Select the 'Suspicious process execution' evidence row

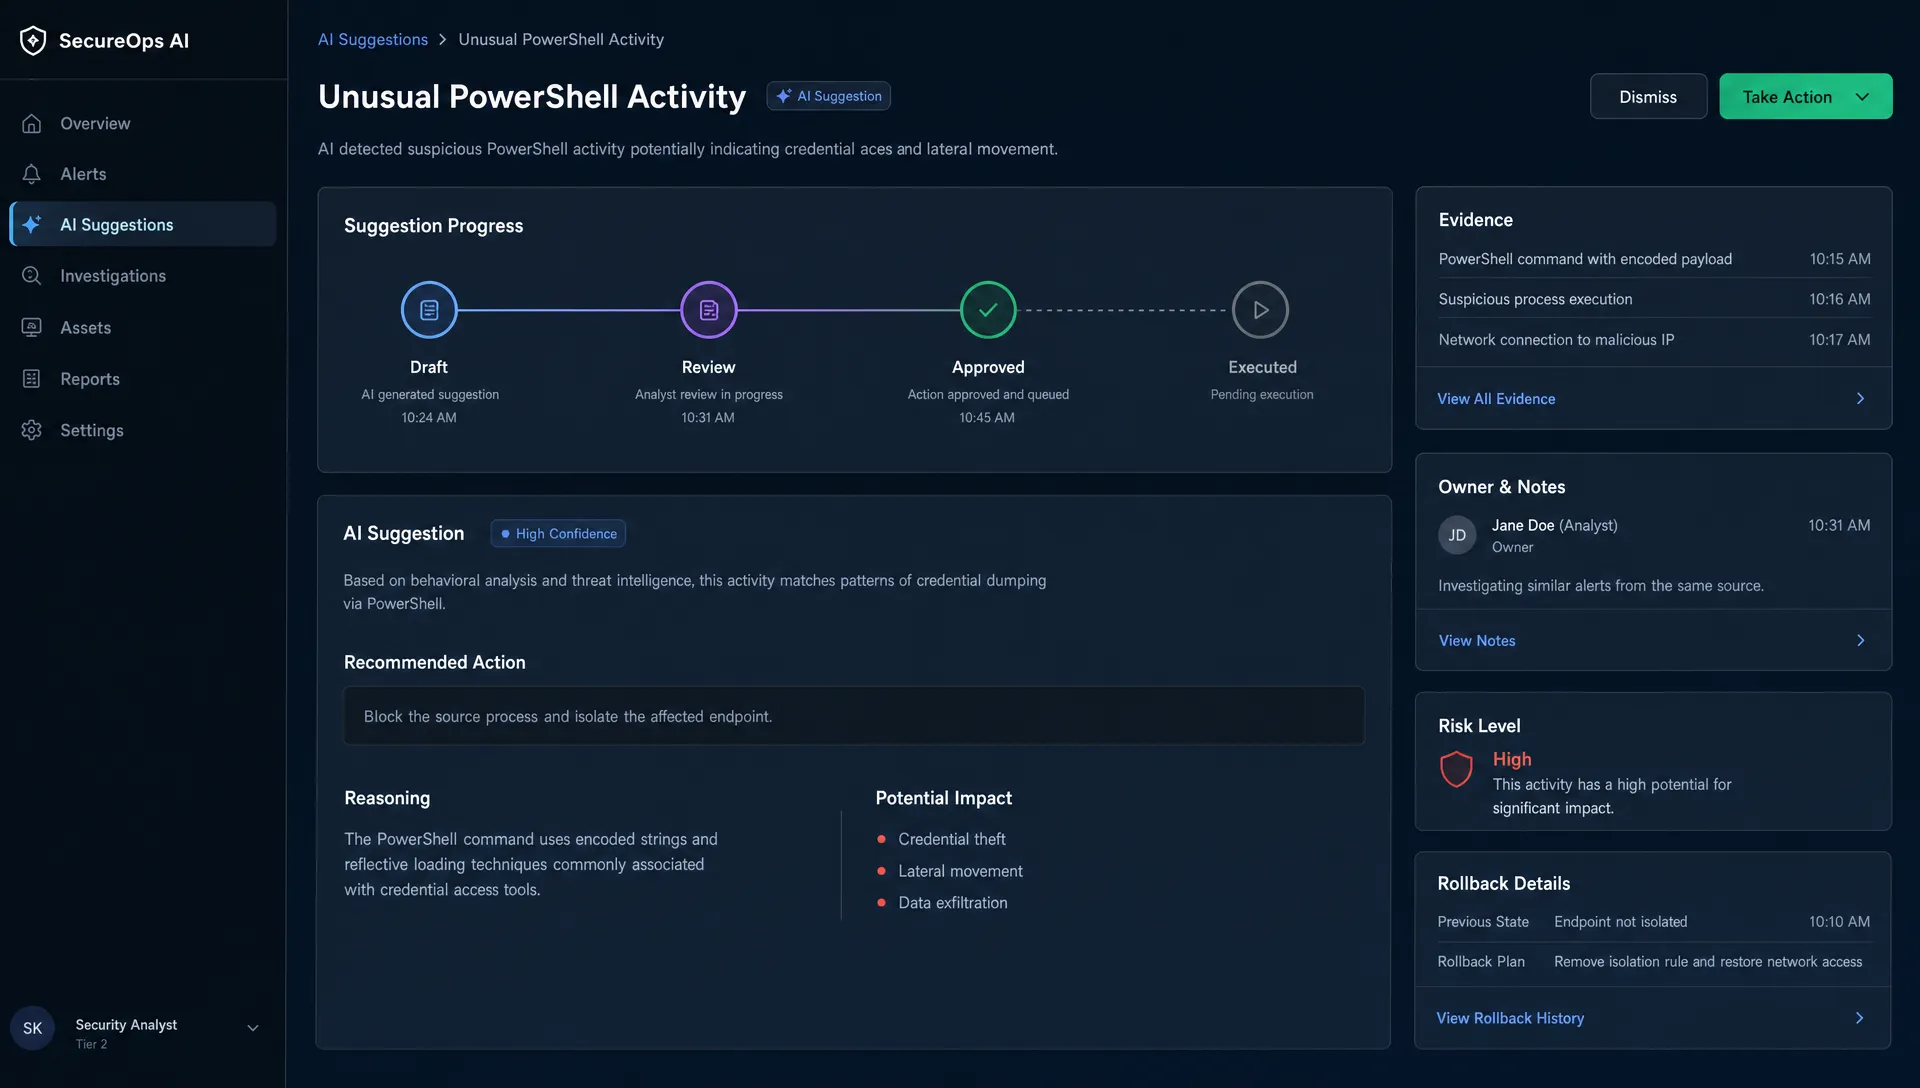[1654, 299]
